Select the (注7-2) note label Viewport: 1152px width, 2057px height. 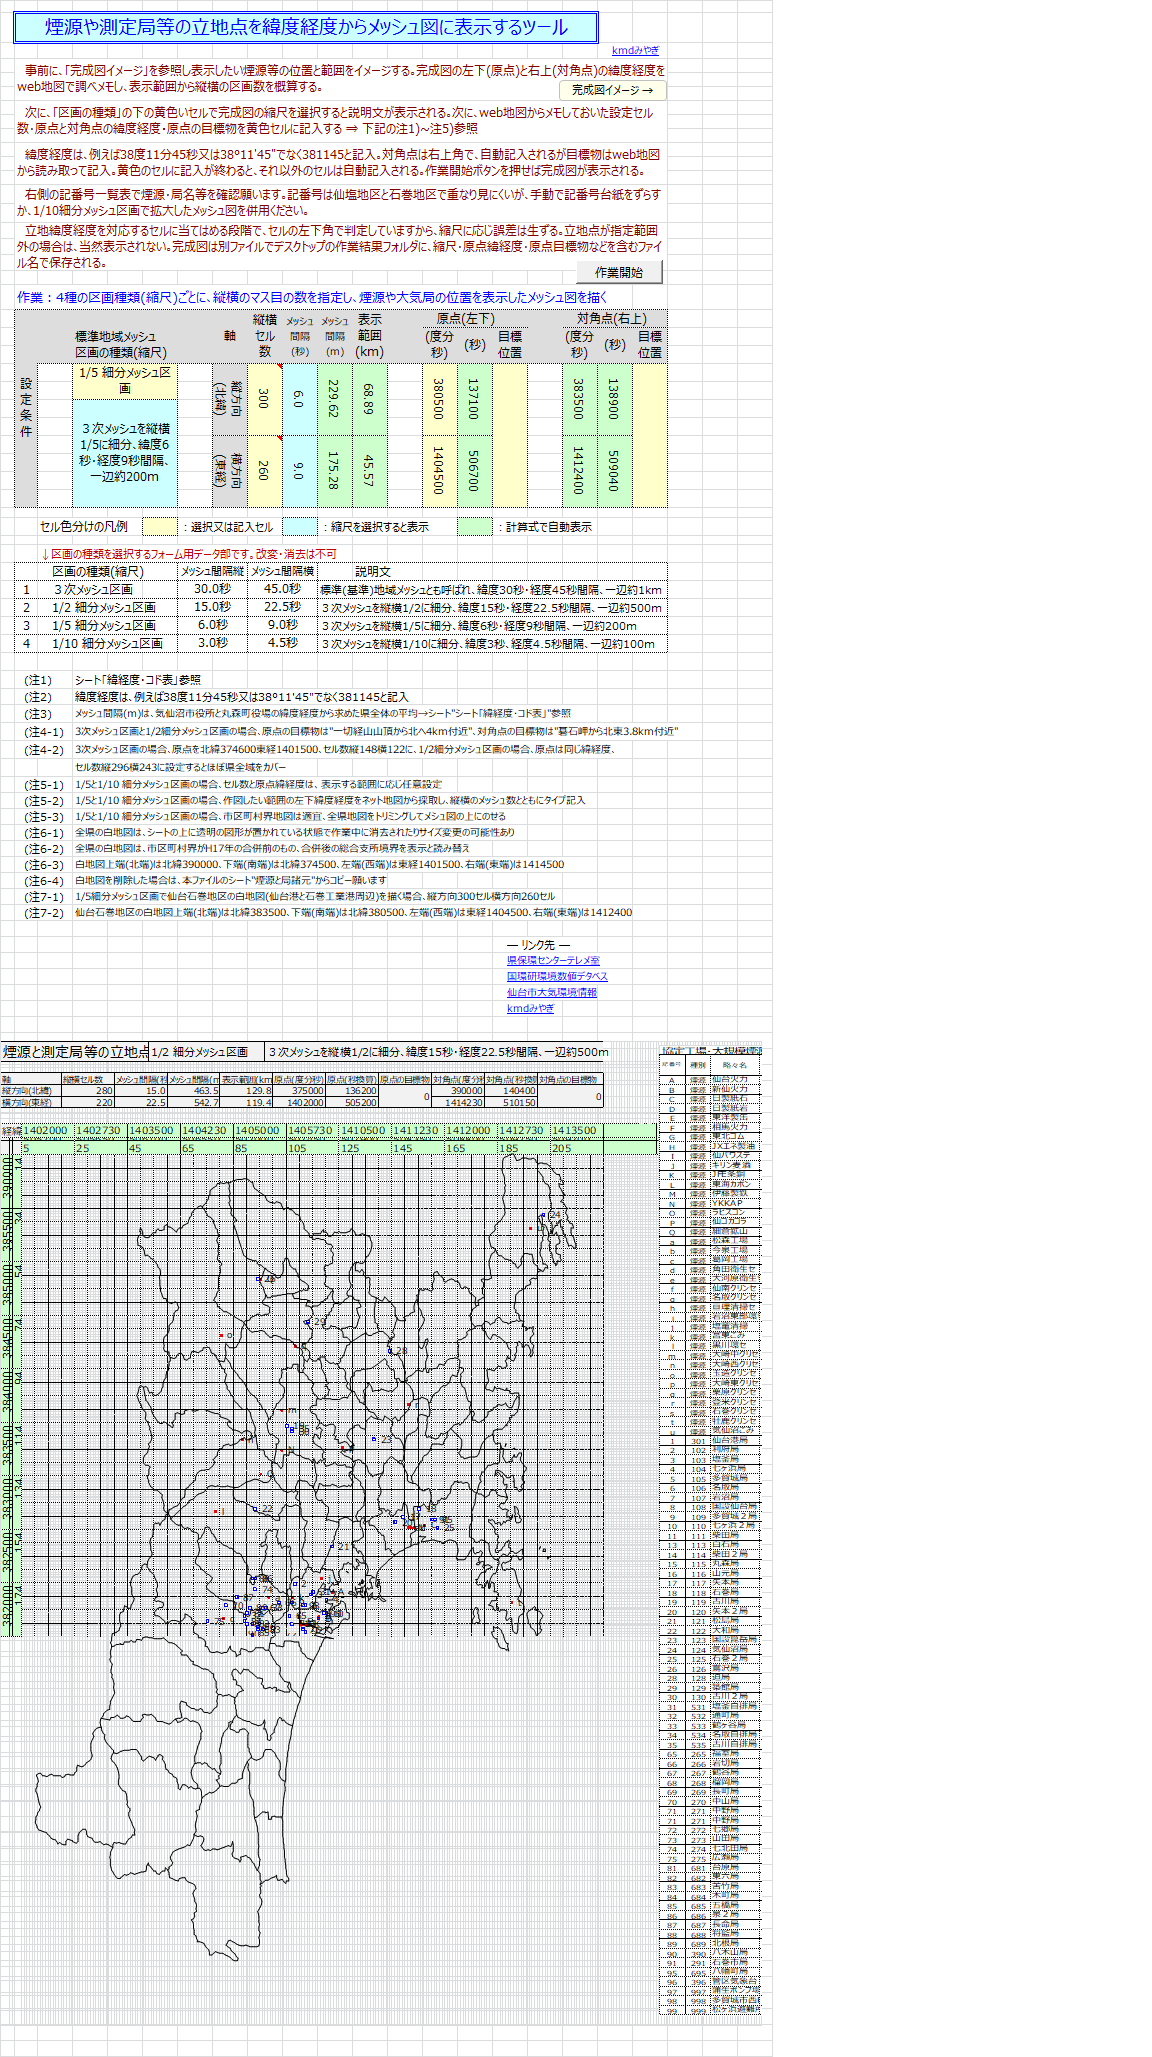tap(44, 913)
